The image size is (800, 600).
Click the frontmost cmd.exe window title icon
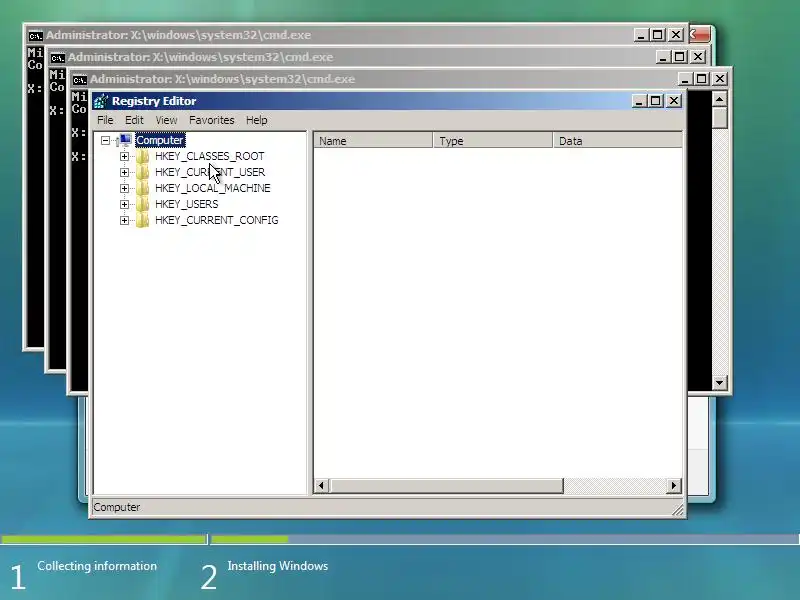pos(80,80)
